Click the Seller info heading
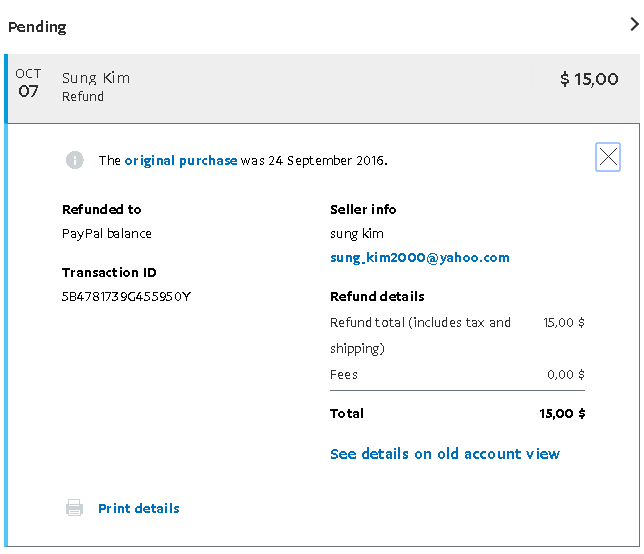This screenshot has height=554, width=644. [x=363, y=209]
